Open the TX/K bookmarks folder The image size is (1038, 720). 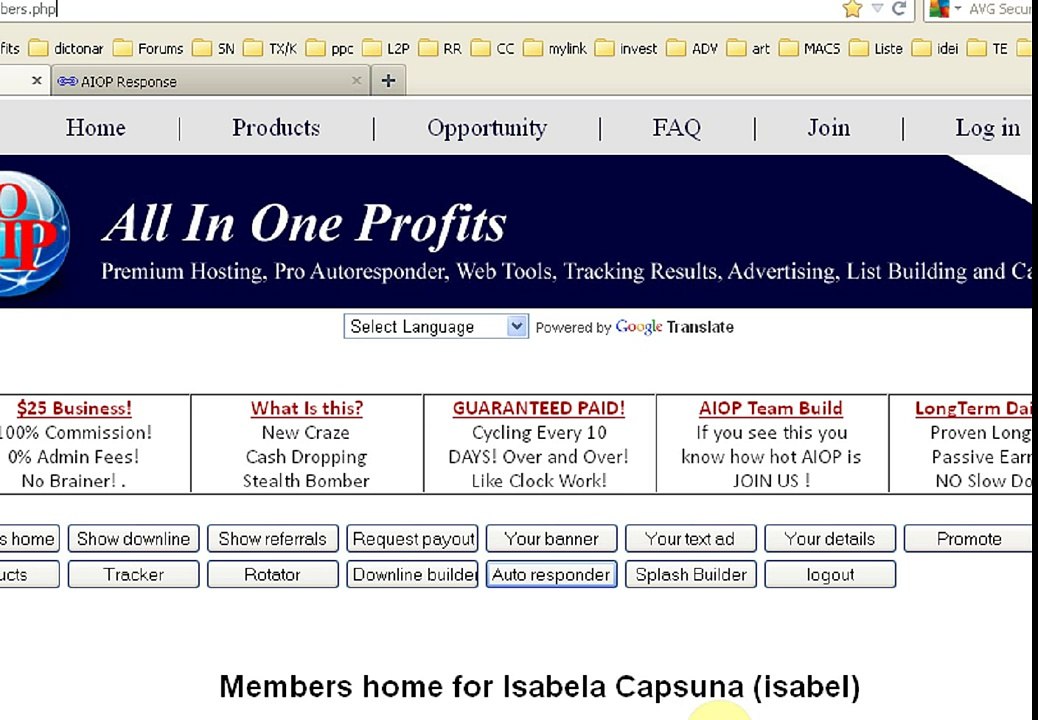270,48
